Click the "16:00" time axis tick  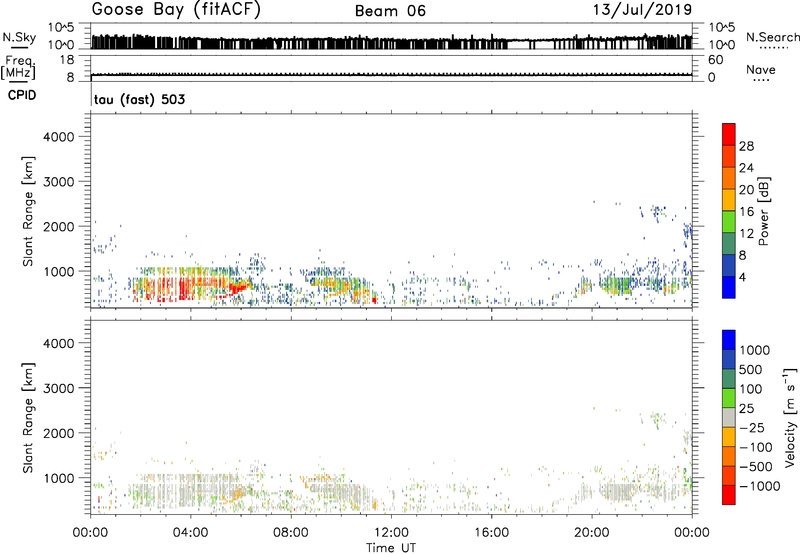tap(491, 533)
